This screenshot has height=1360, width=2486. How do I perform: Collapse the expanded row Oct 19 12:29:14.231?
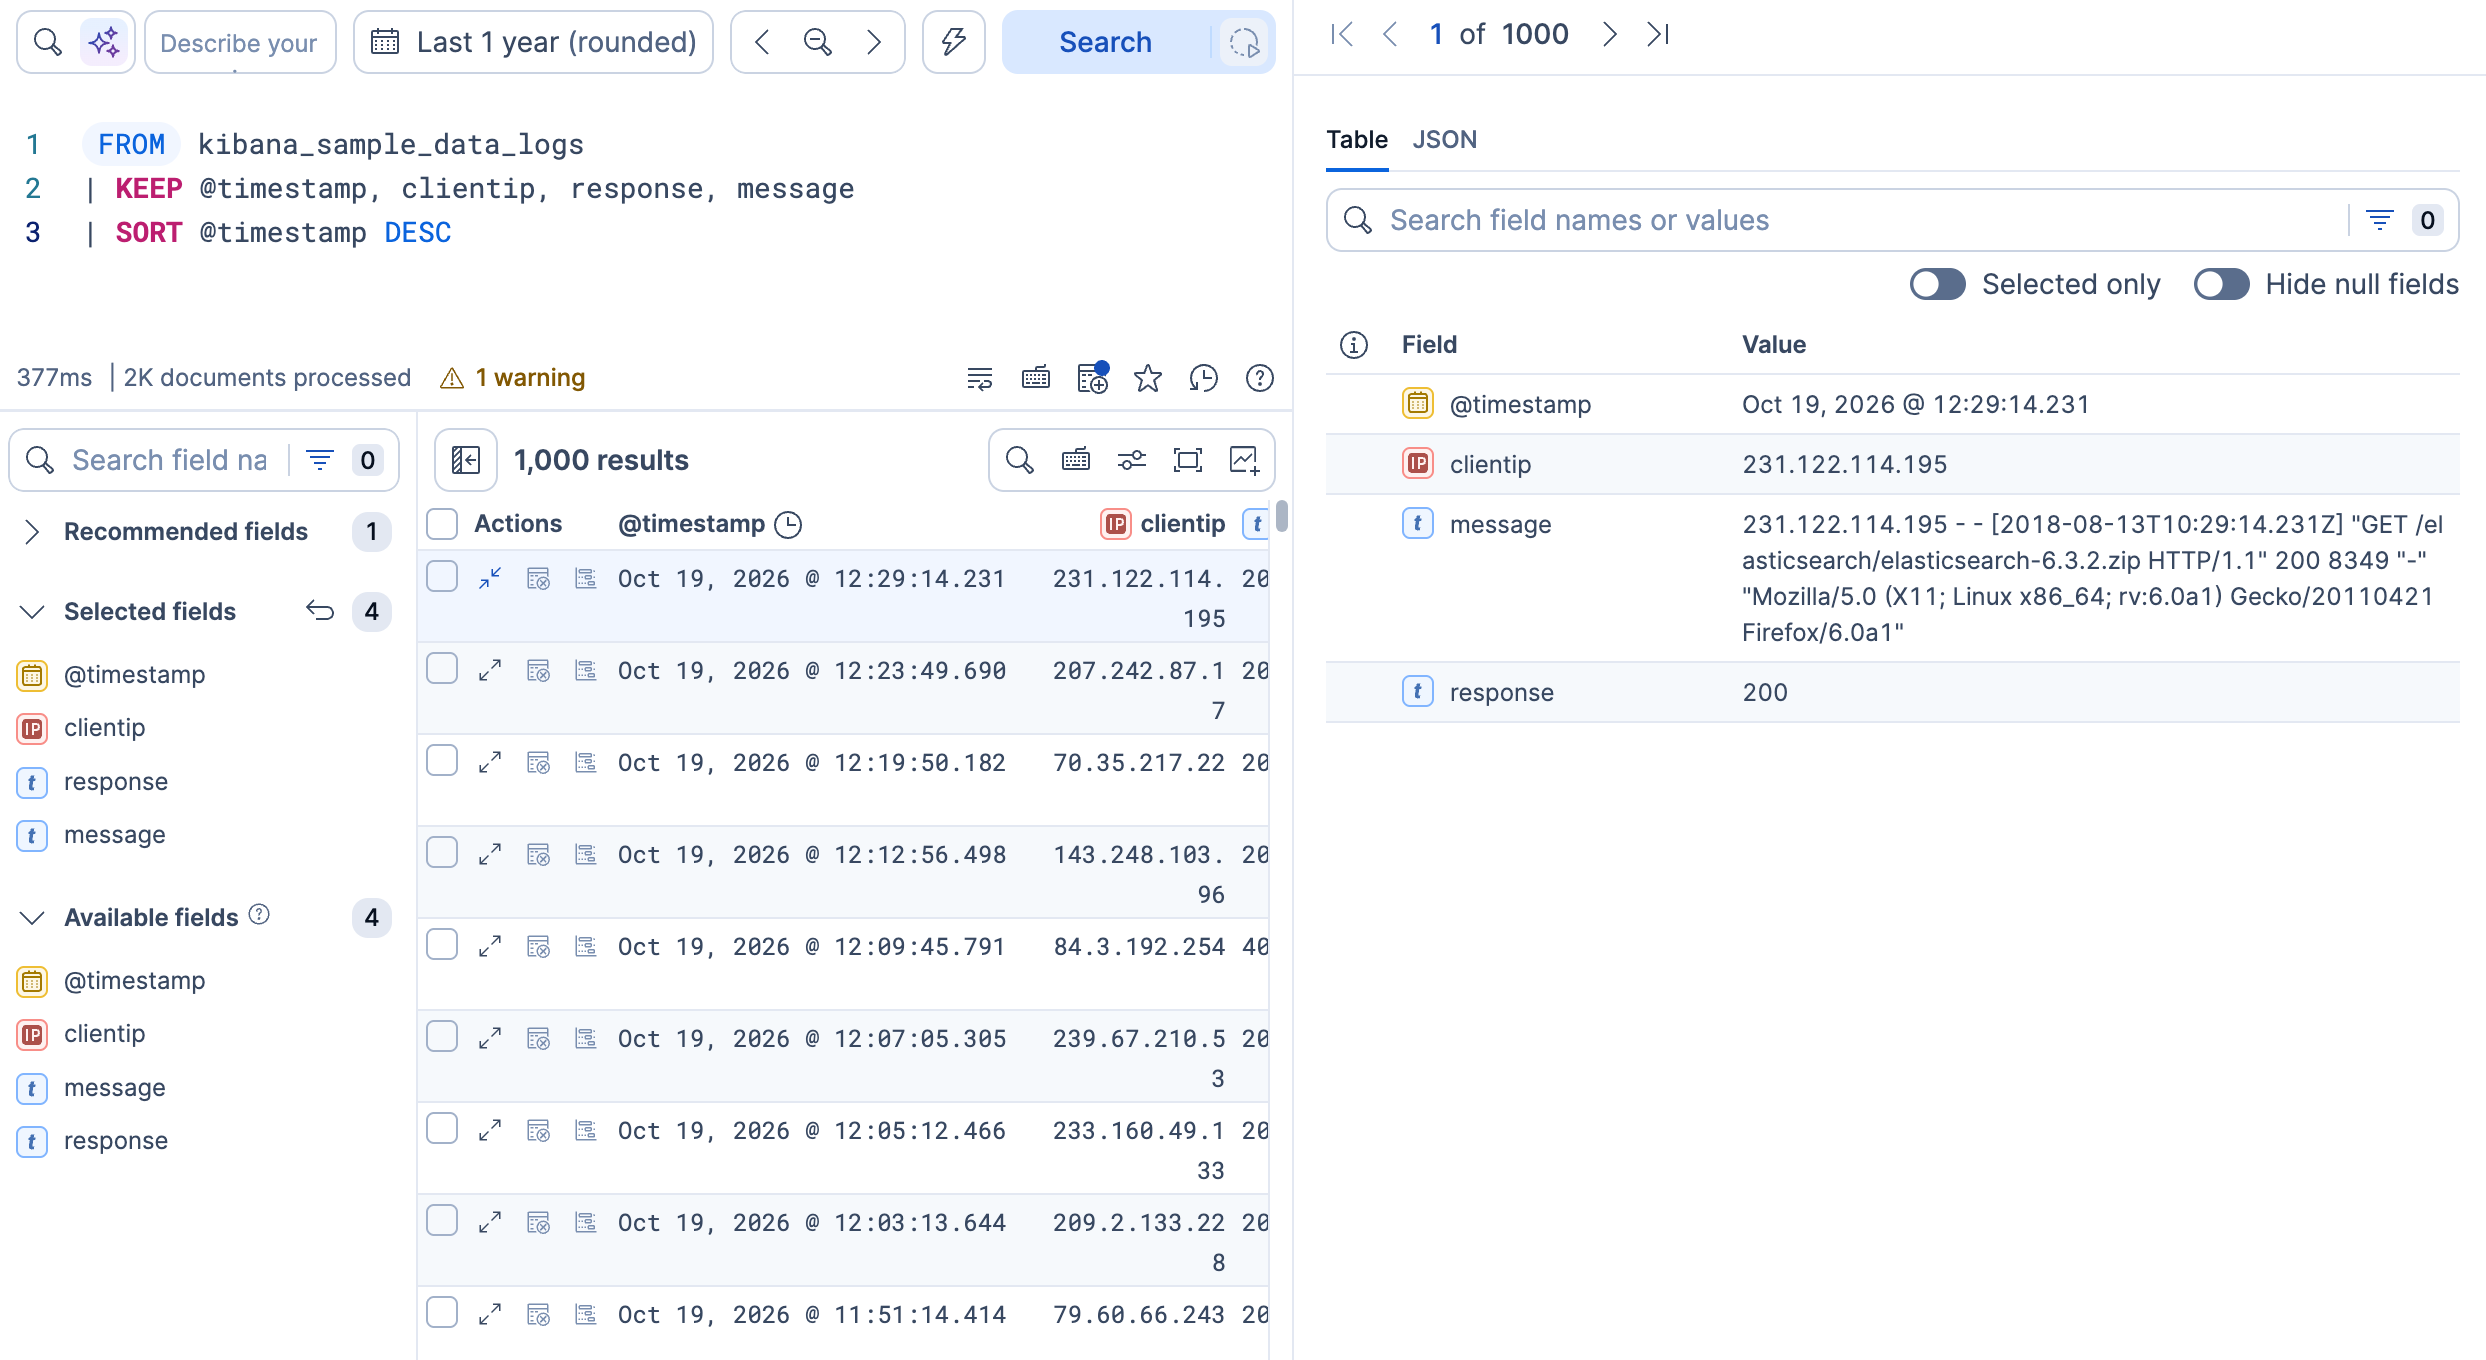coord(489,579)
